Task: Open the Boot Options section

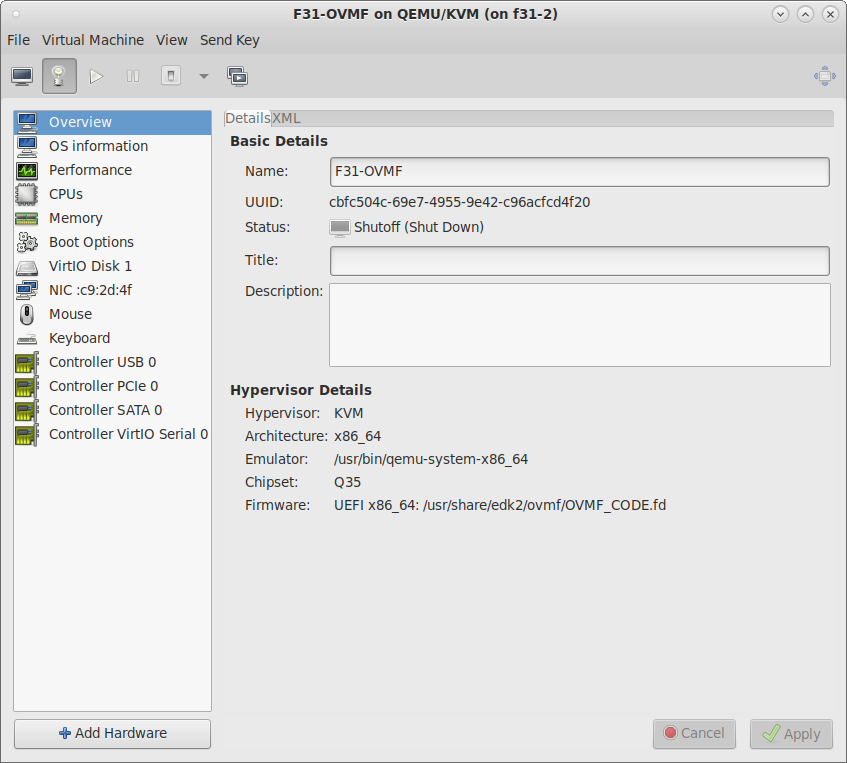Action: click(91, 242)
